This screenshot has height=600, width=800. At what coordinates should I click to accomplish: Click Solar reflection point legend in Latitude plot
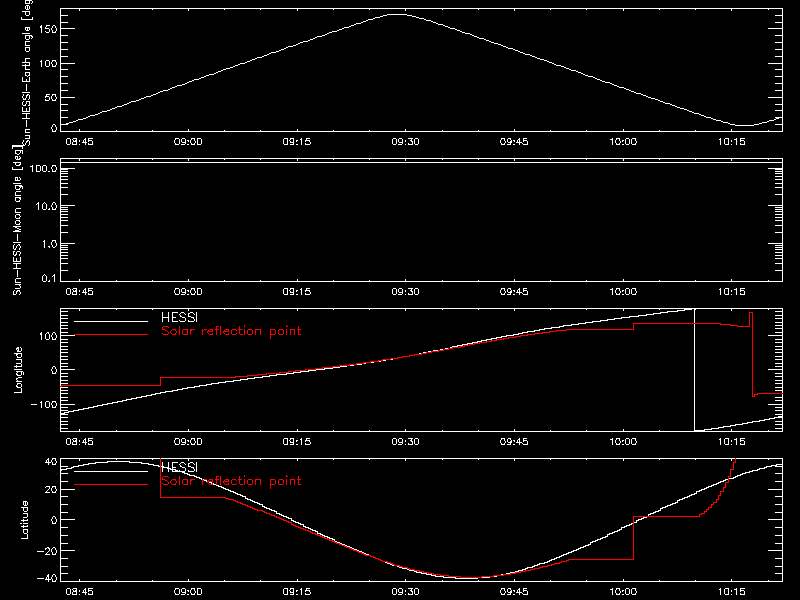(x=231, y=481)
